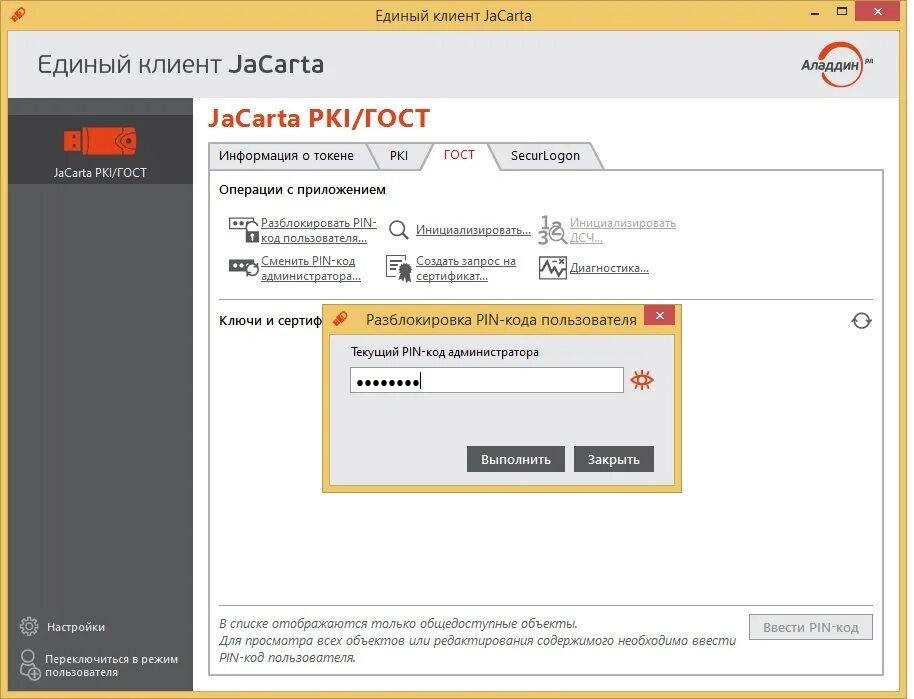
Task: Click the certificate request icon
Action: click(x=399, y=268)
